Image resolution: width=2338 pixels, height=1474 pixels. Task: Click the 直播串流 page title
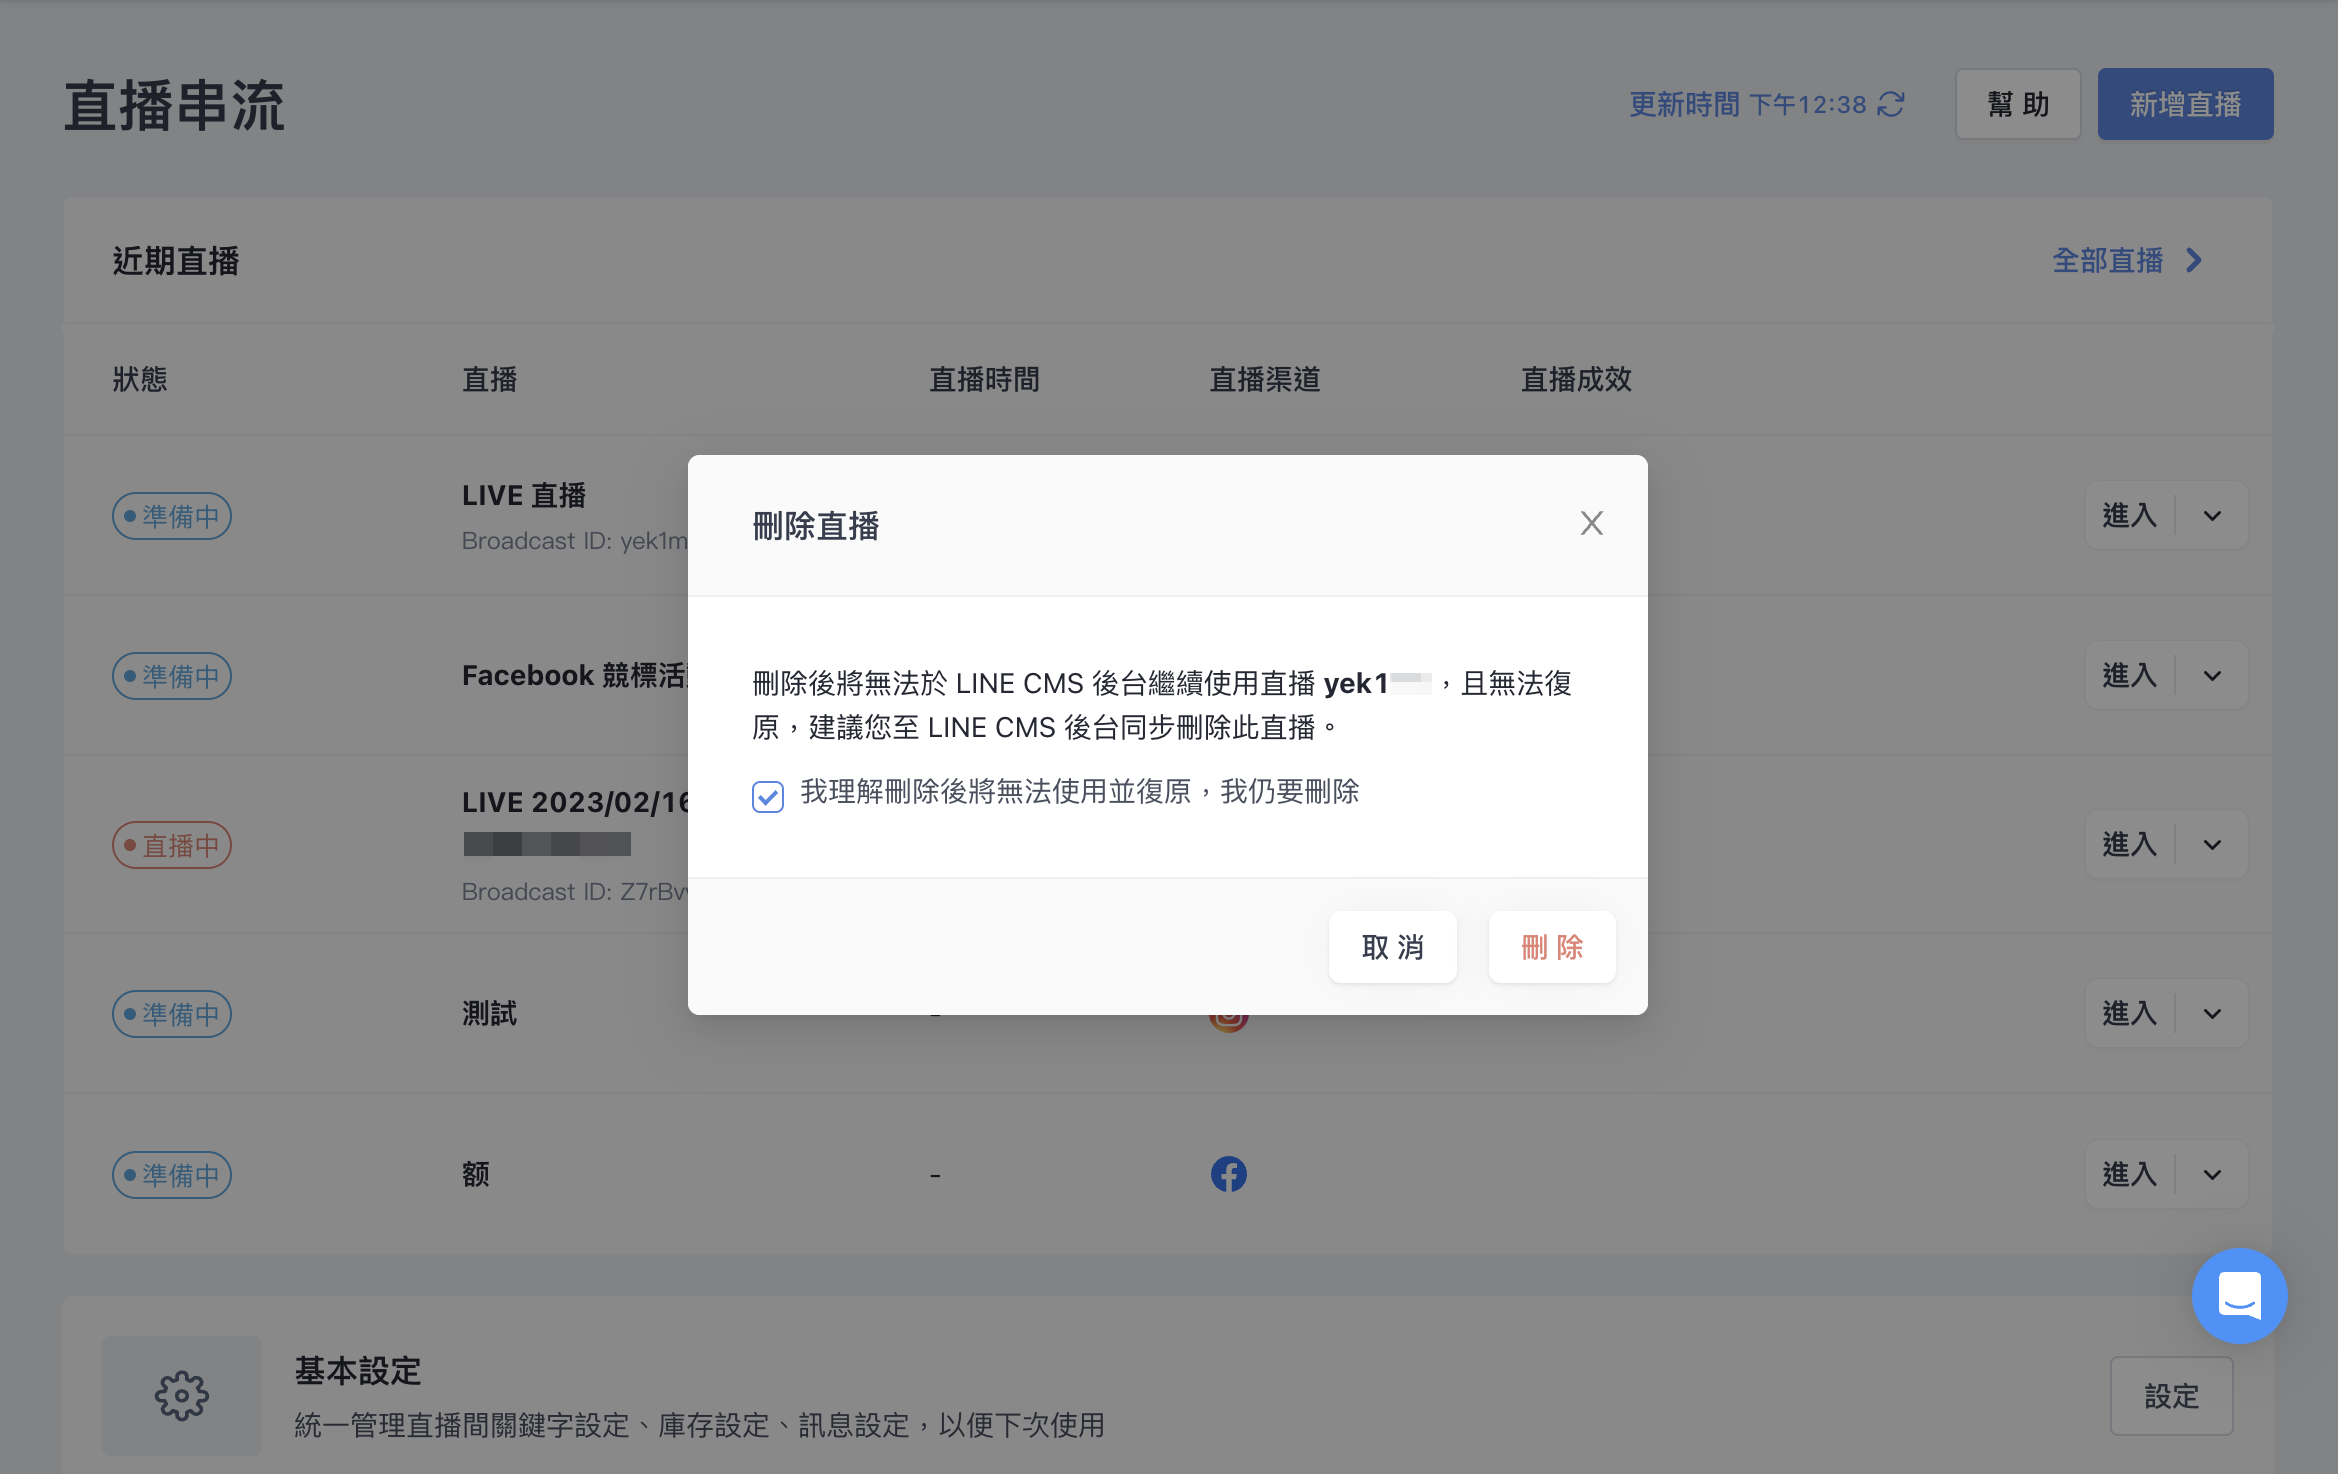coord(175,106)
